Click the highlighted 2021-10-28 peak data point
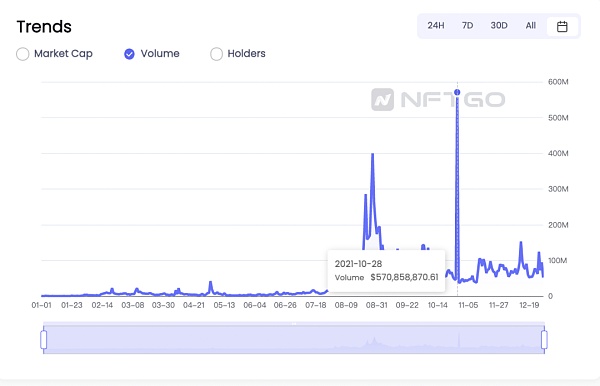Viewport: 600px width, 386px height. tap(457, 92)
